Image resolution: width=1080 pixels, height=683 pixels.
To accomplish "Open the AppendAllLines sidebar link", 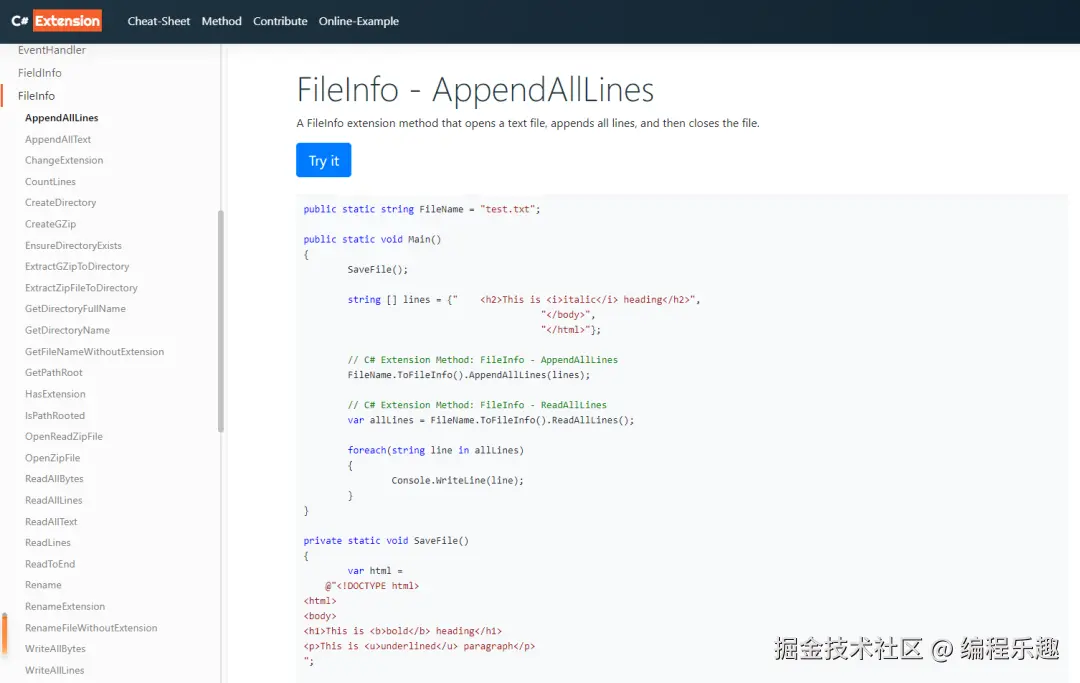I will (61, 118).
